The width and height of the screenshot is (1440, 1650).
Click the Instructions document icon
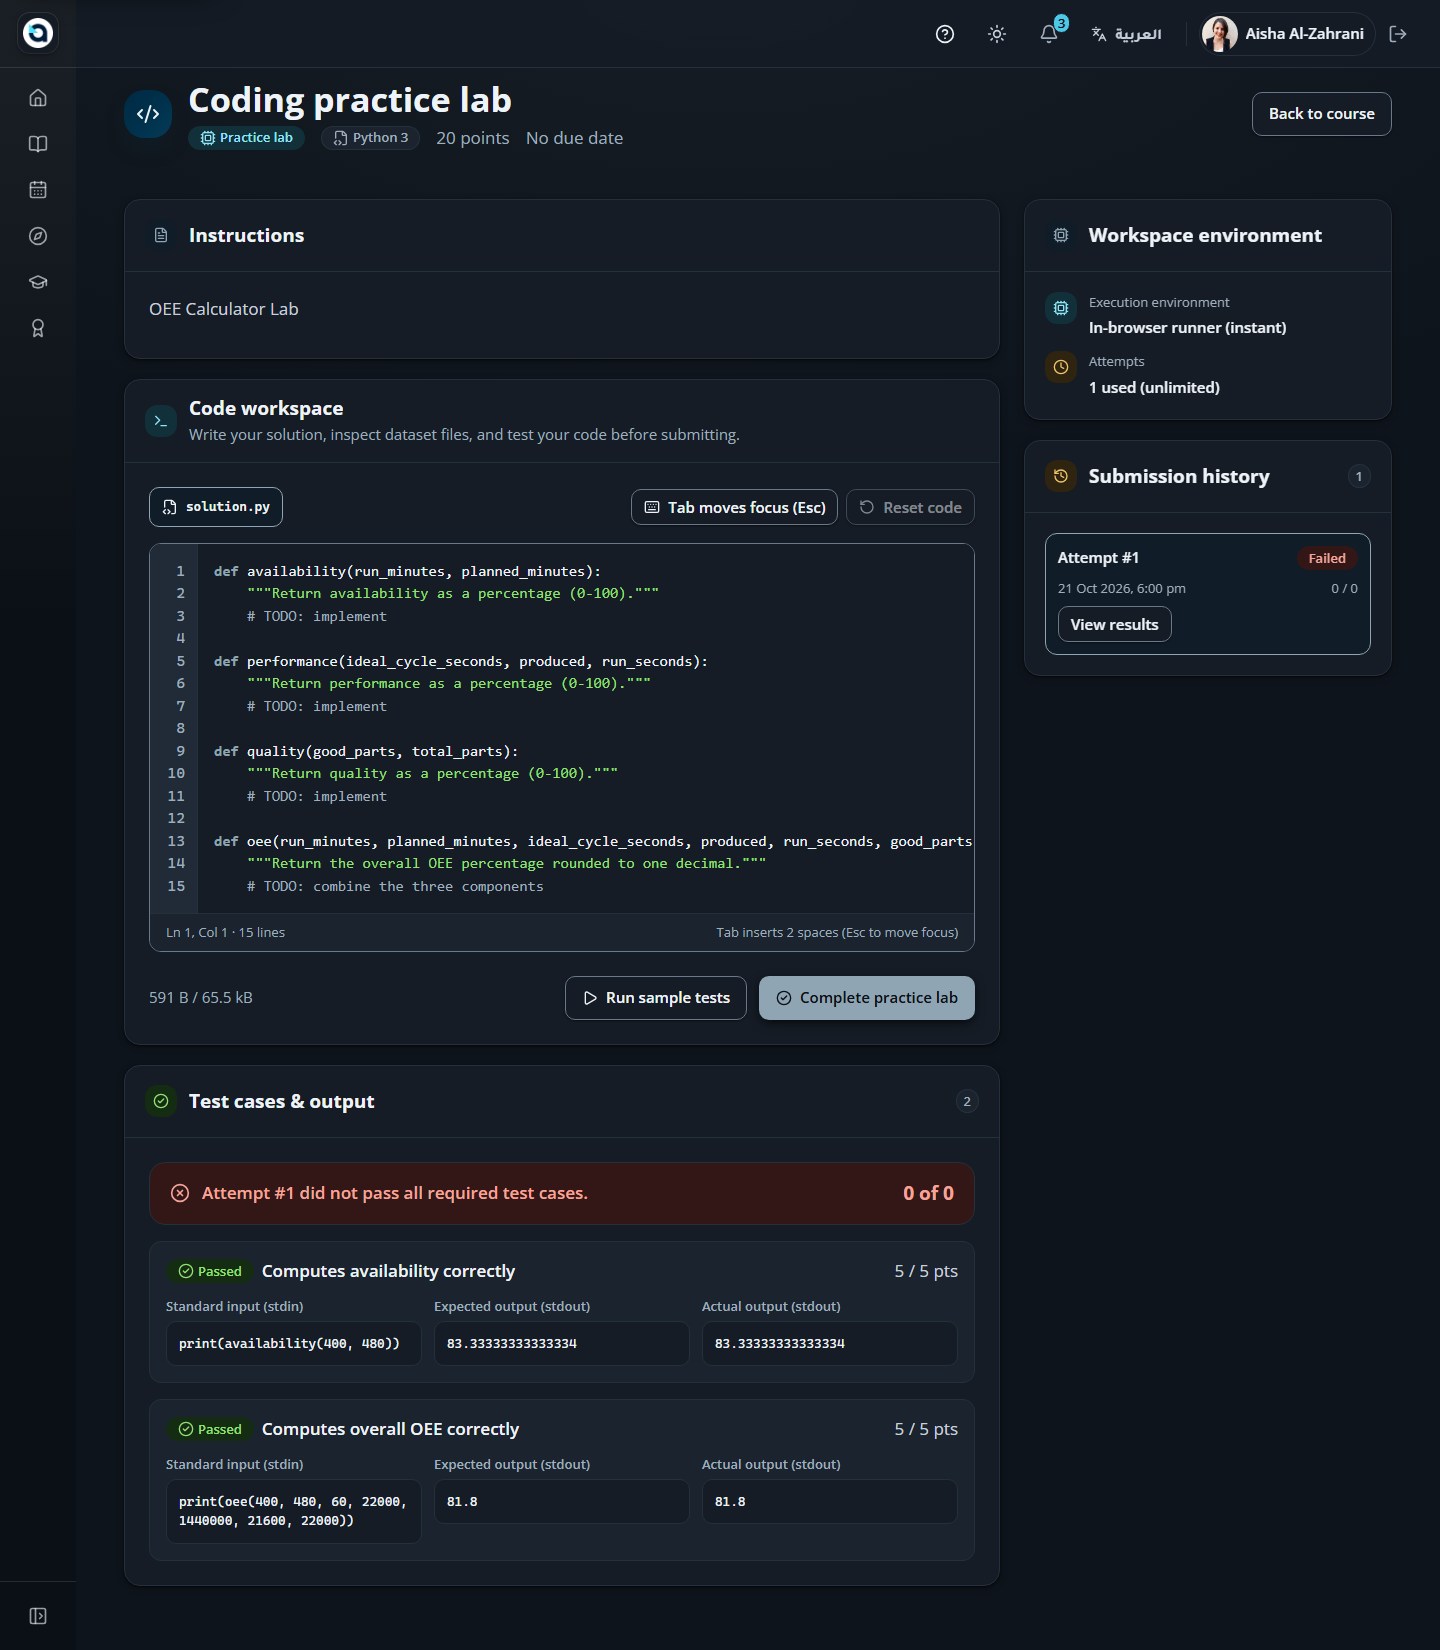[x=161, y=236]
